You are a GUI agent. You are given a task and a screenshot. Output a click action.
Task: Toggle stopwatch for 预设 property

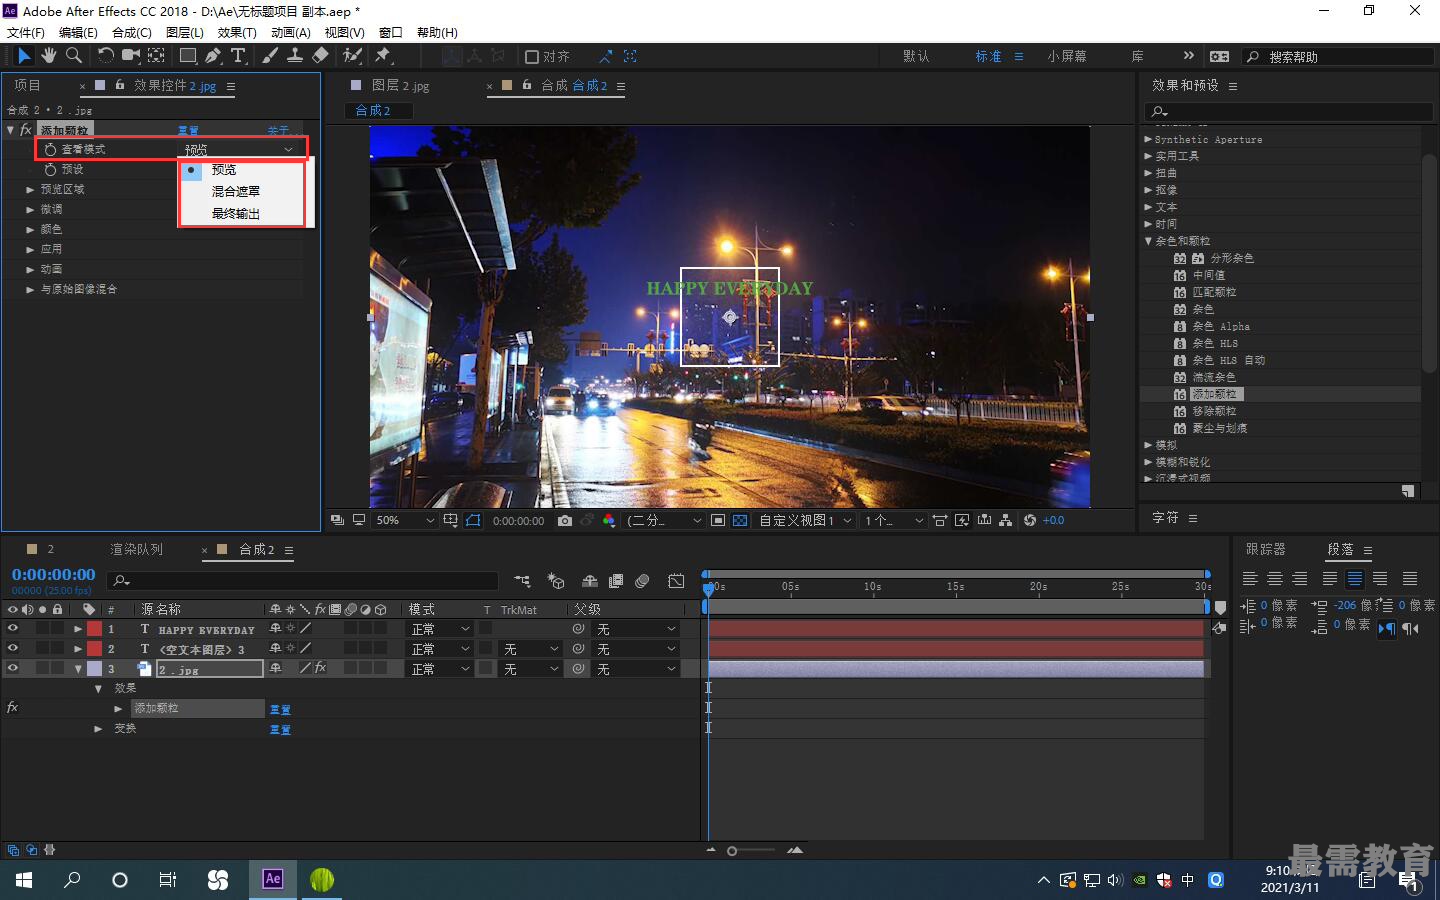pos(50,169)
